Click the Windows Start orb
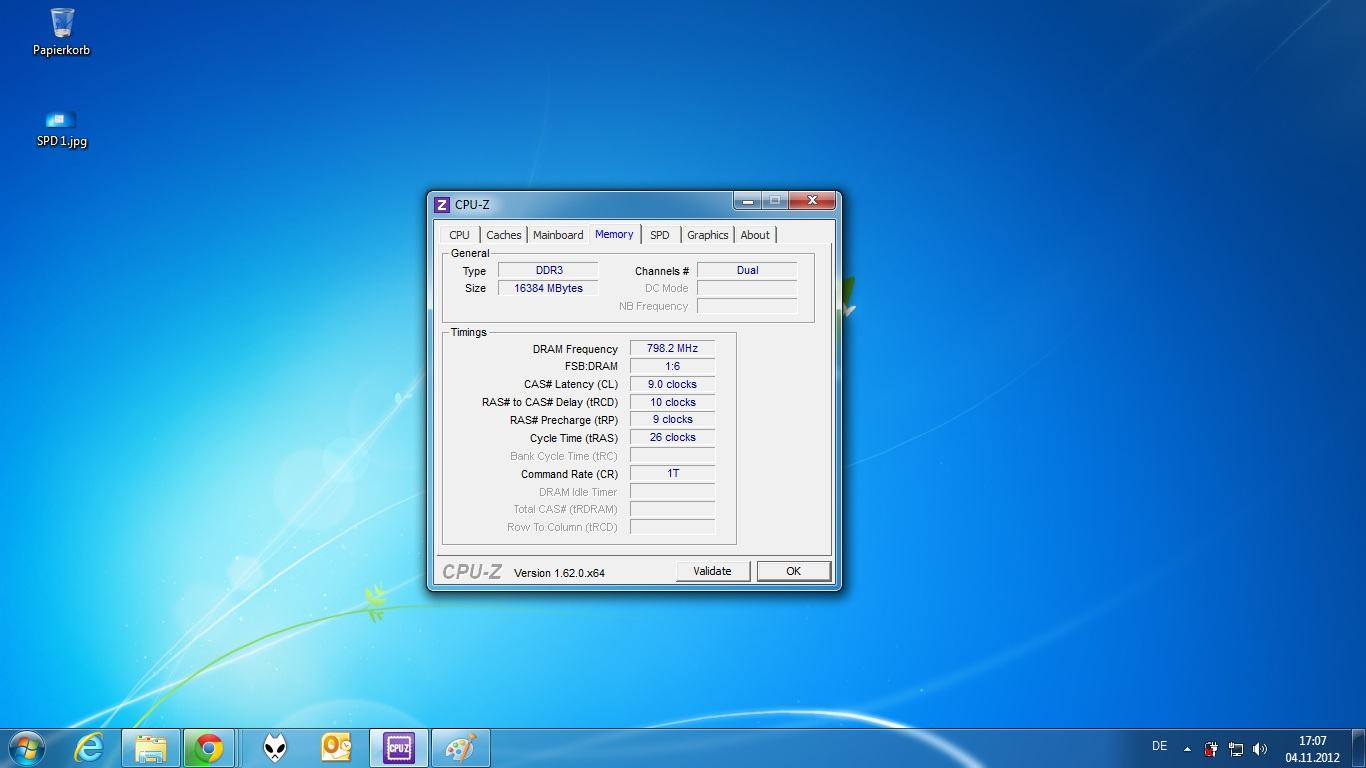The height and width of the screenshot is (768, 1366). tap(26, 748)
